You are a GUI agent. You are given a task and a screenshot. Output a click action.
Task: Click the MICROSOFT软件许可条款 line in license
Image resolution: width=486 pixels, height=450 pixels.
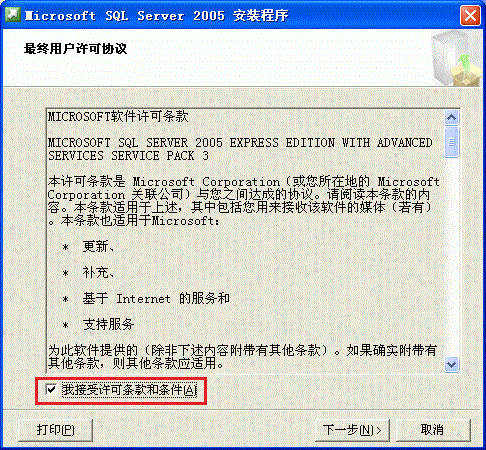pos(118,117)
